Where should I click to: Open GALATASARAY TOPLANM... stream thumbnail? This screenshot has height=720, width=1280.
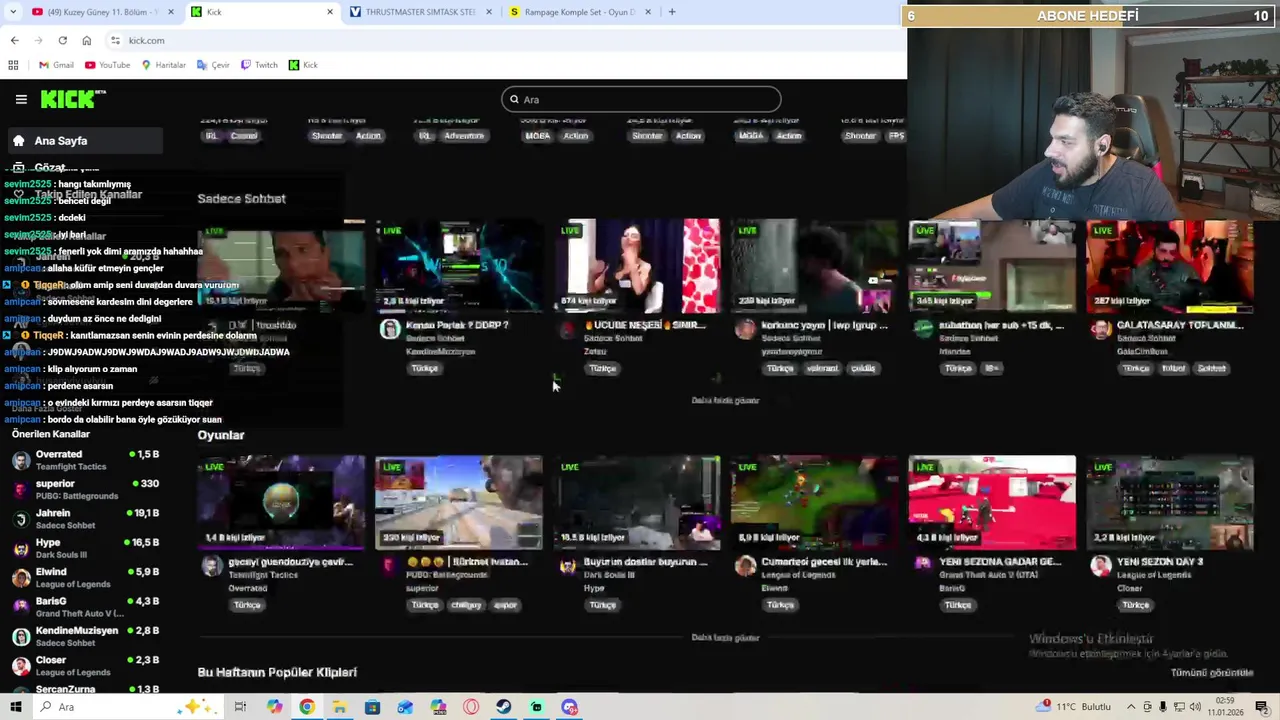[1169, 266]
